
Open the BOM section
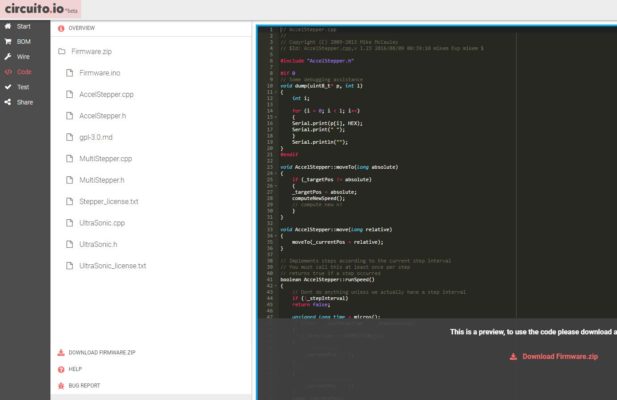click(23, 42)
